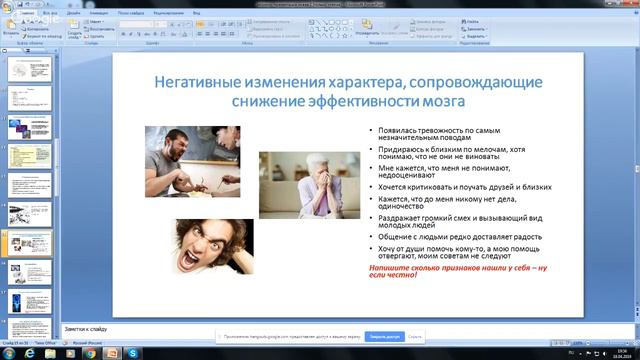Click the zoom percentage in status bar
640x360 pixels.
pos(578,343)
